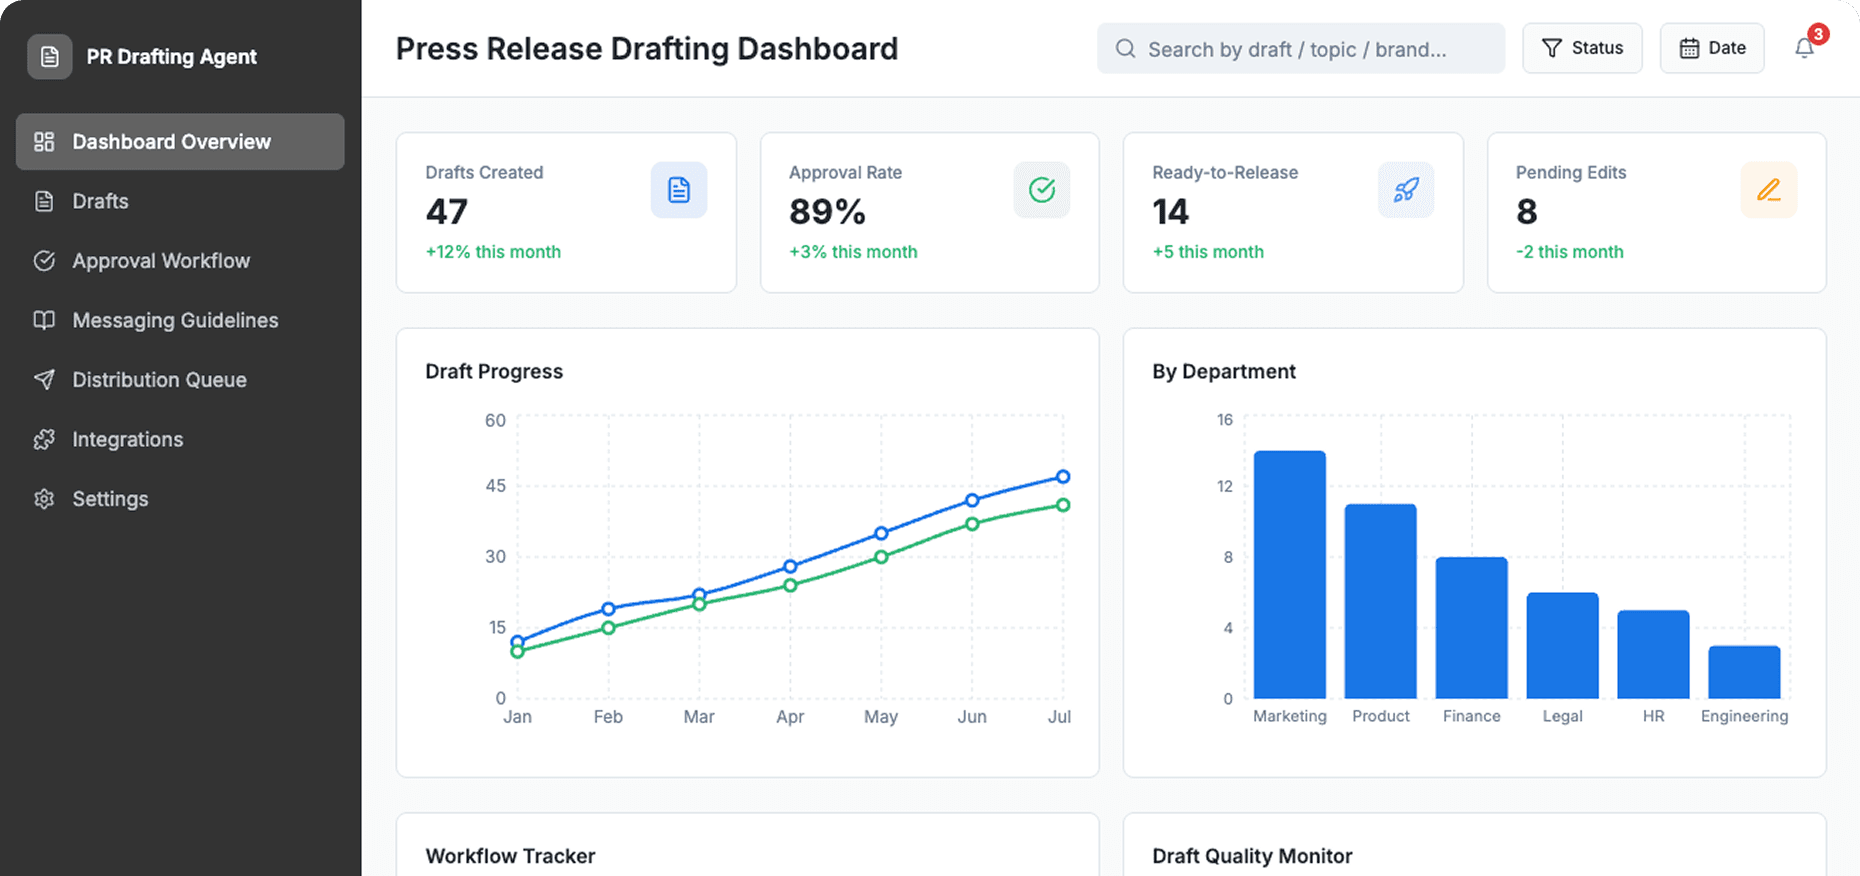Click the Finance bar in department chart

(1472, 628)
